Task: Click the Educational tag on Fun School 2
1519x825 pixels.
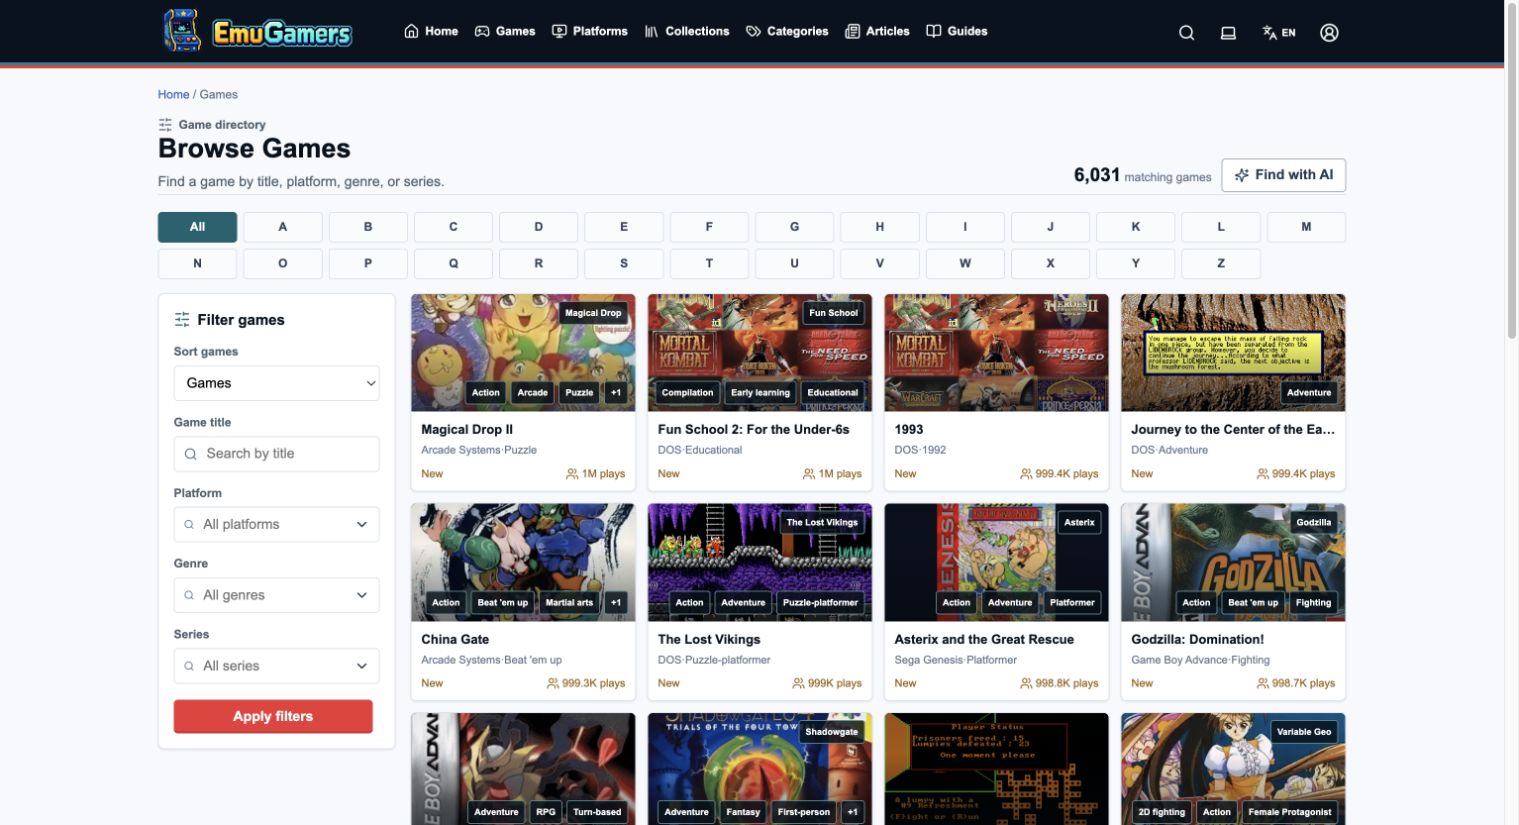Action: [x=833, y=393]
